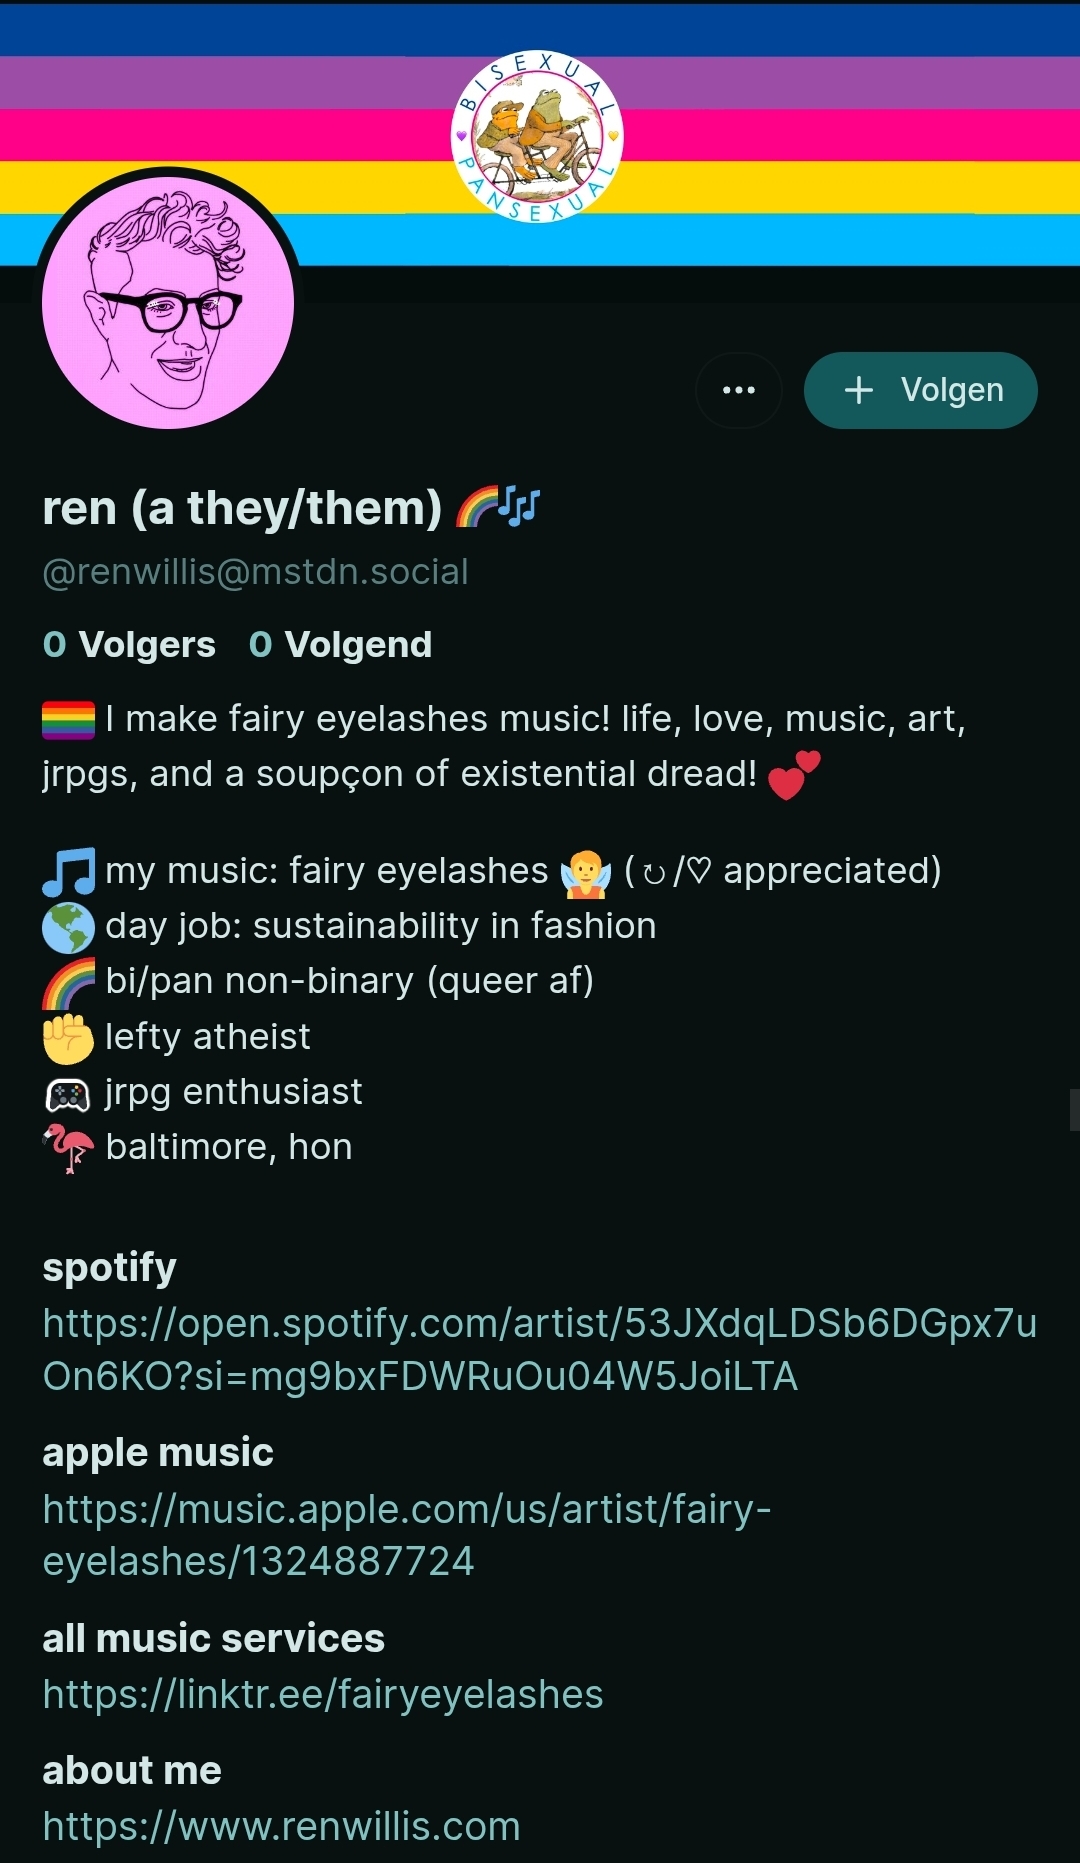Click the blue music note emoji

(x=68, y=872)
